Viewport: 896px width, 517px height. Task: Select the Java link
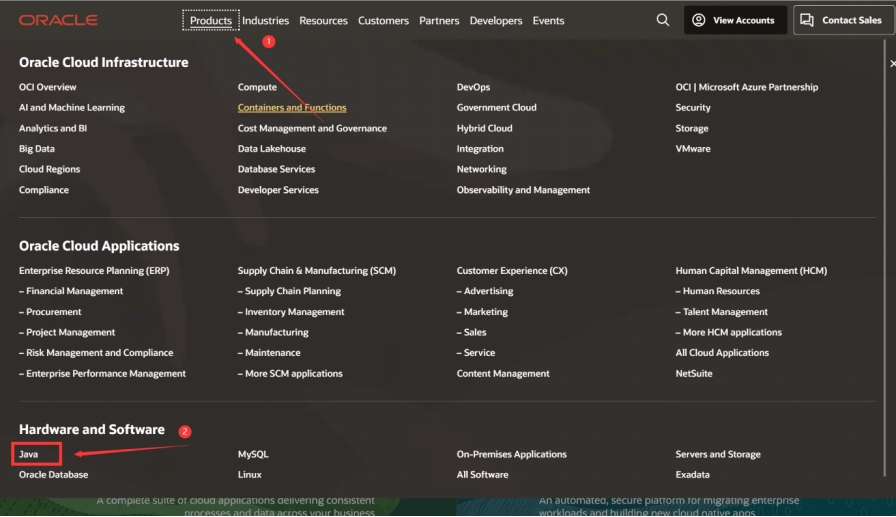tap(28, 454)
